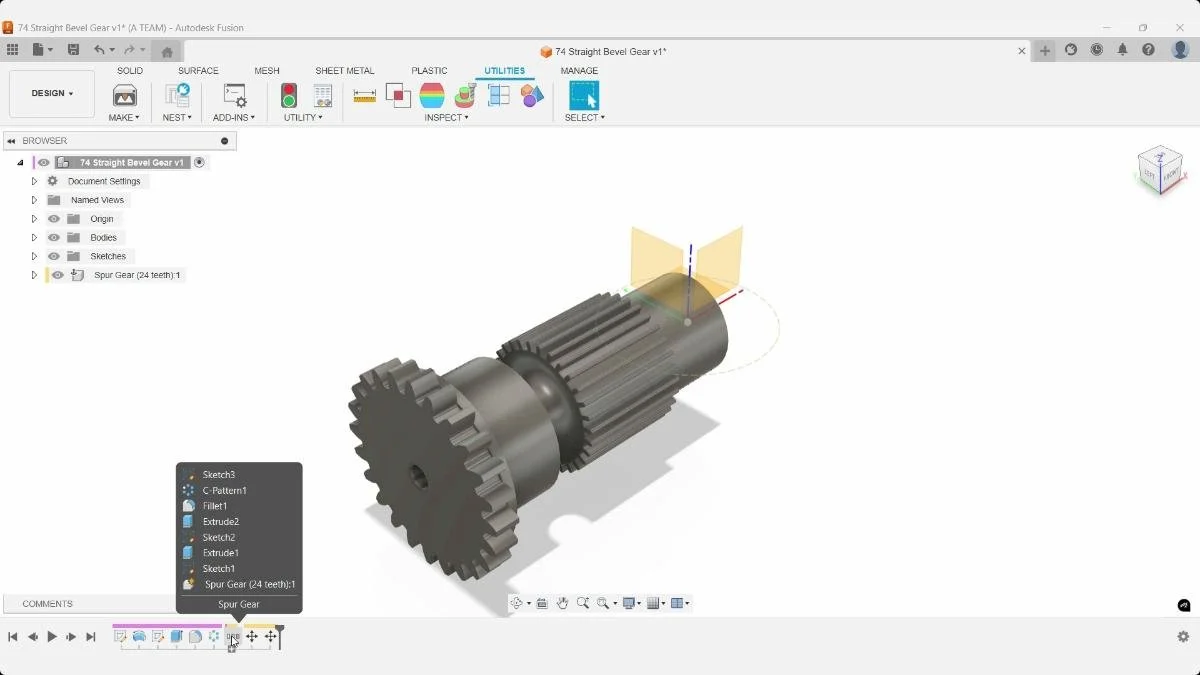This screenshot has width=1200, height=675.
Task: Select the Zebra analysis striped icon
Action: click(432, 95)
